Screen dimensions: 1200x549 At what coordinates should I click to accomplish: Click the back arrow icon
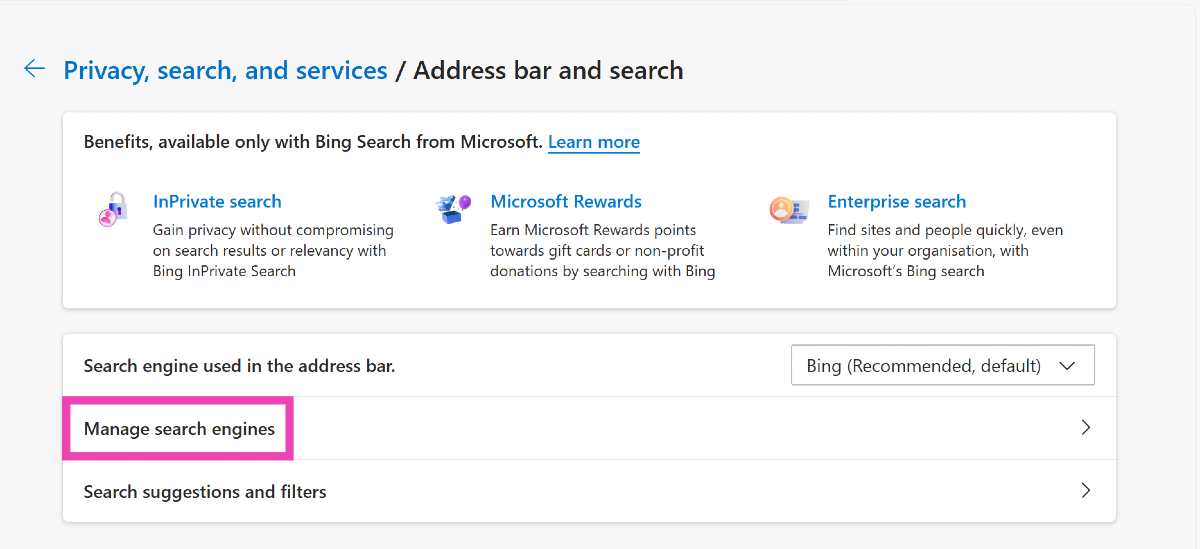point(34,69)
